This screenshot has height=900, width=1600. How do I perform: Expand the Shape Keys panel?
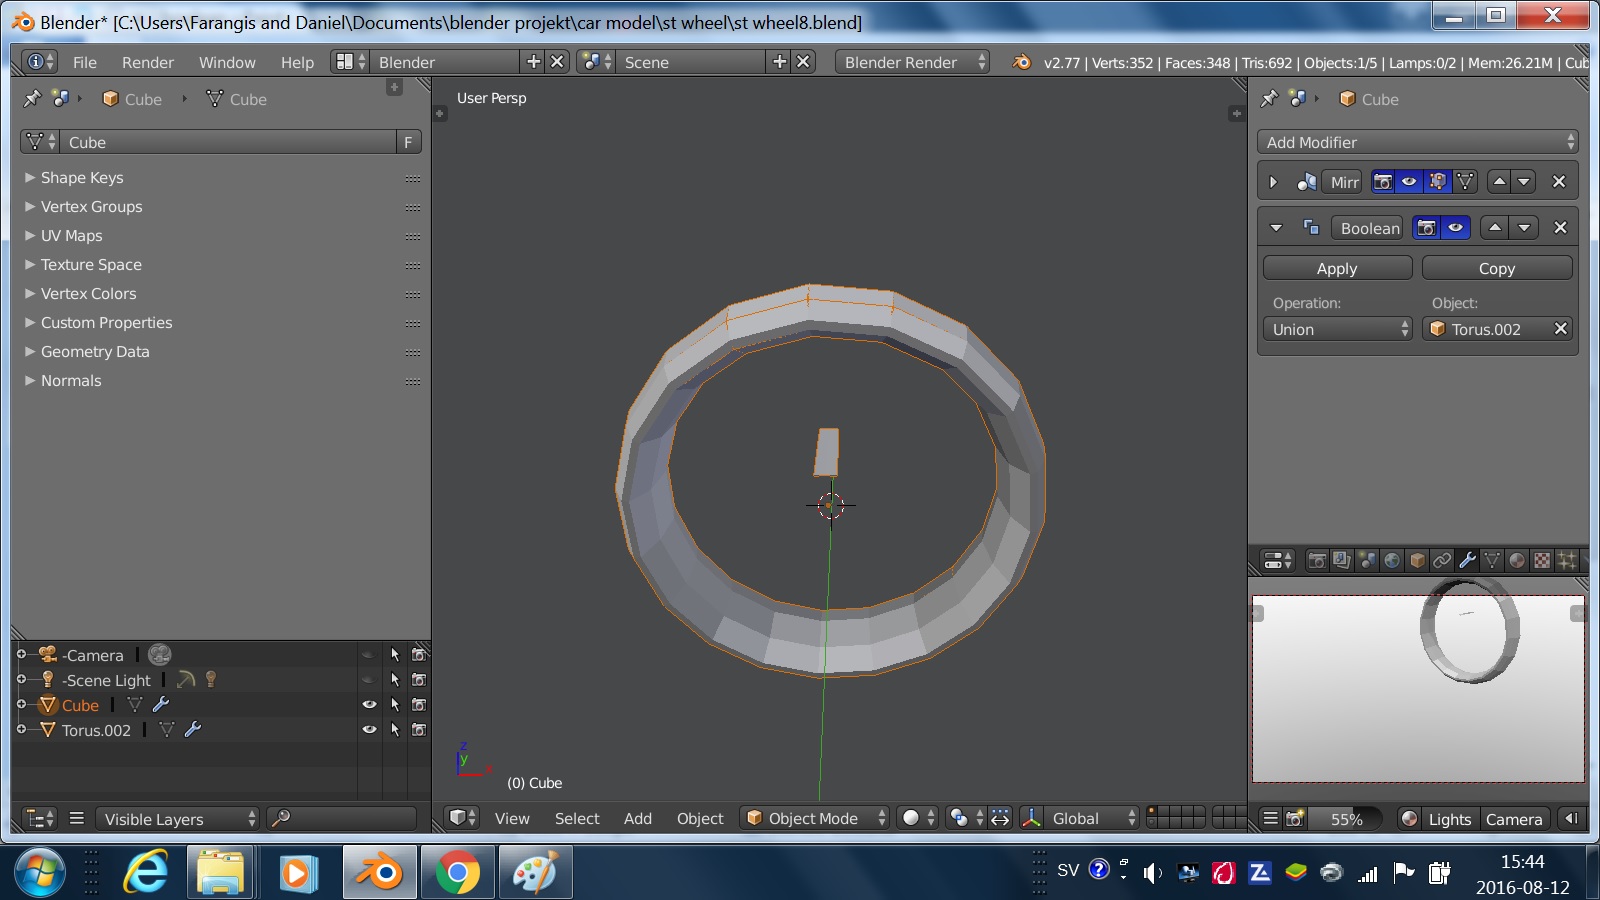coord(82,178)
